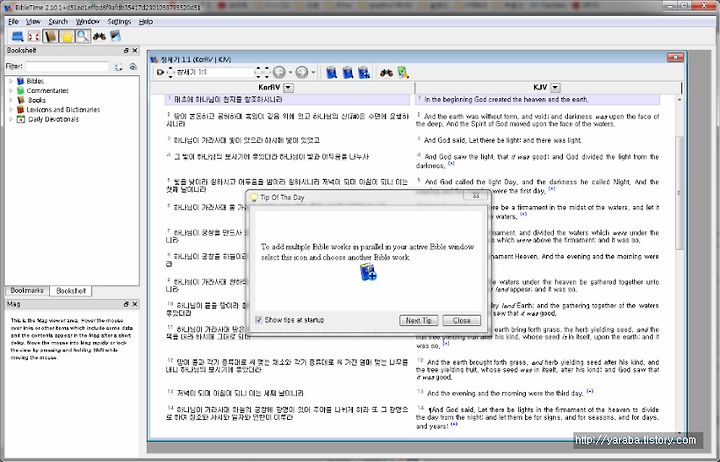720x462 pixels.
Task: Toggle the Bookshelf panel book icon in toolbar
Action: [x=50, y=36]
